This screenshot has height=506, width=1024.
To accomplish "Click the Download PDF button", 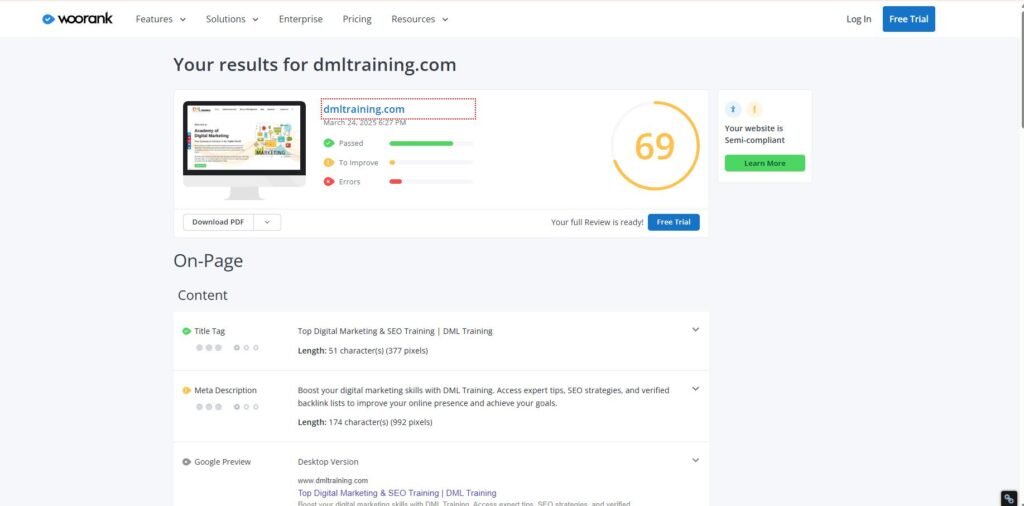I will pyautogui.click(x=218, y=222).
